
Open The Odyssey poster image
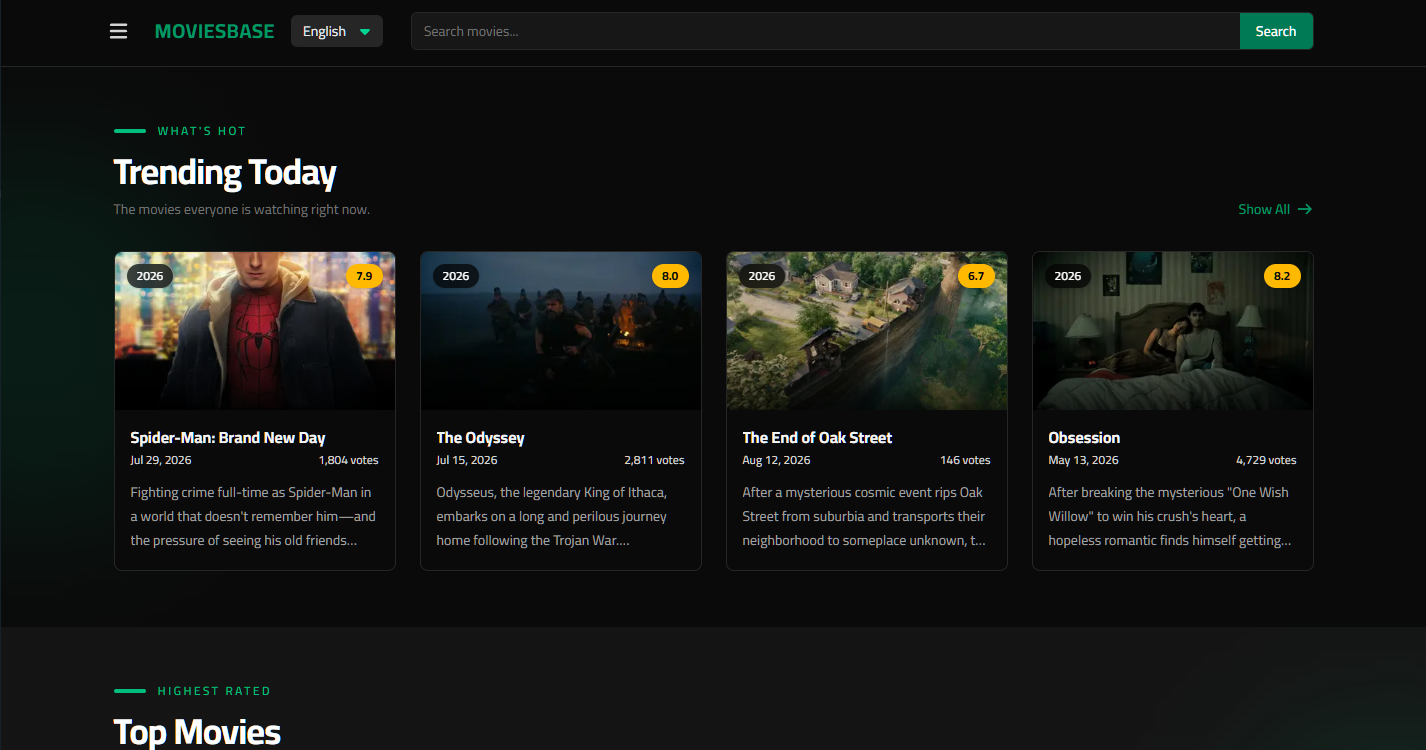coord(561,331)
